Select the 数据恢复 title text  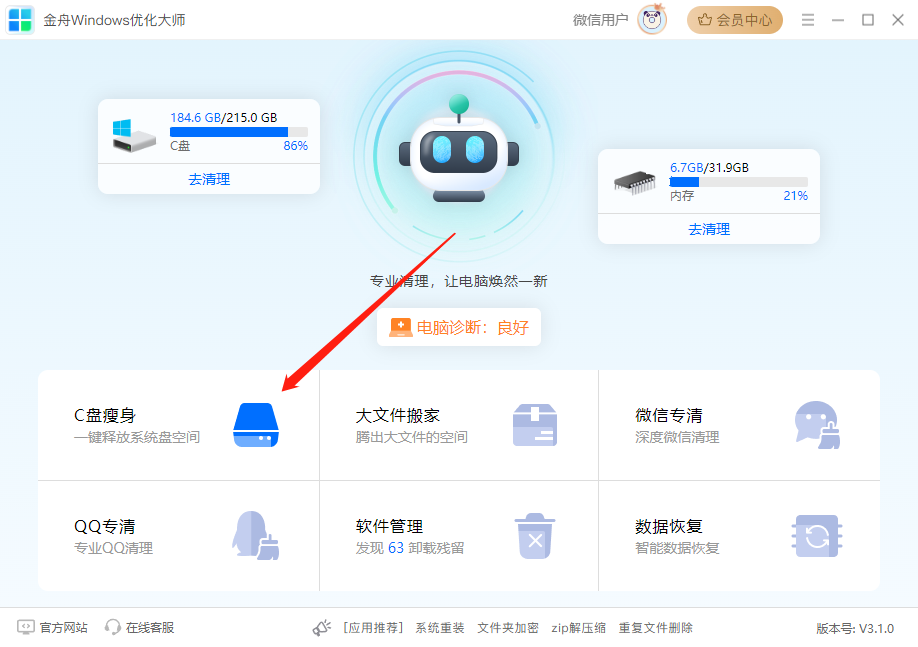[669, 526]
